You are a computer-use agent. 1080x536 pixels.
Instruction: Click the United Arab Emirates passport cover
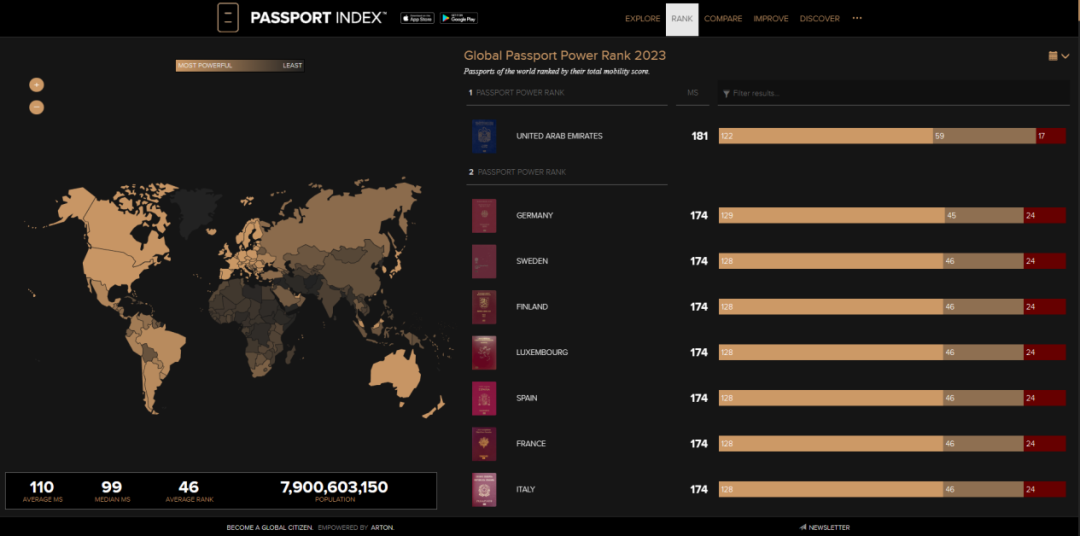click(484, 136)
